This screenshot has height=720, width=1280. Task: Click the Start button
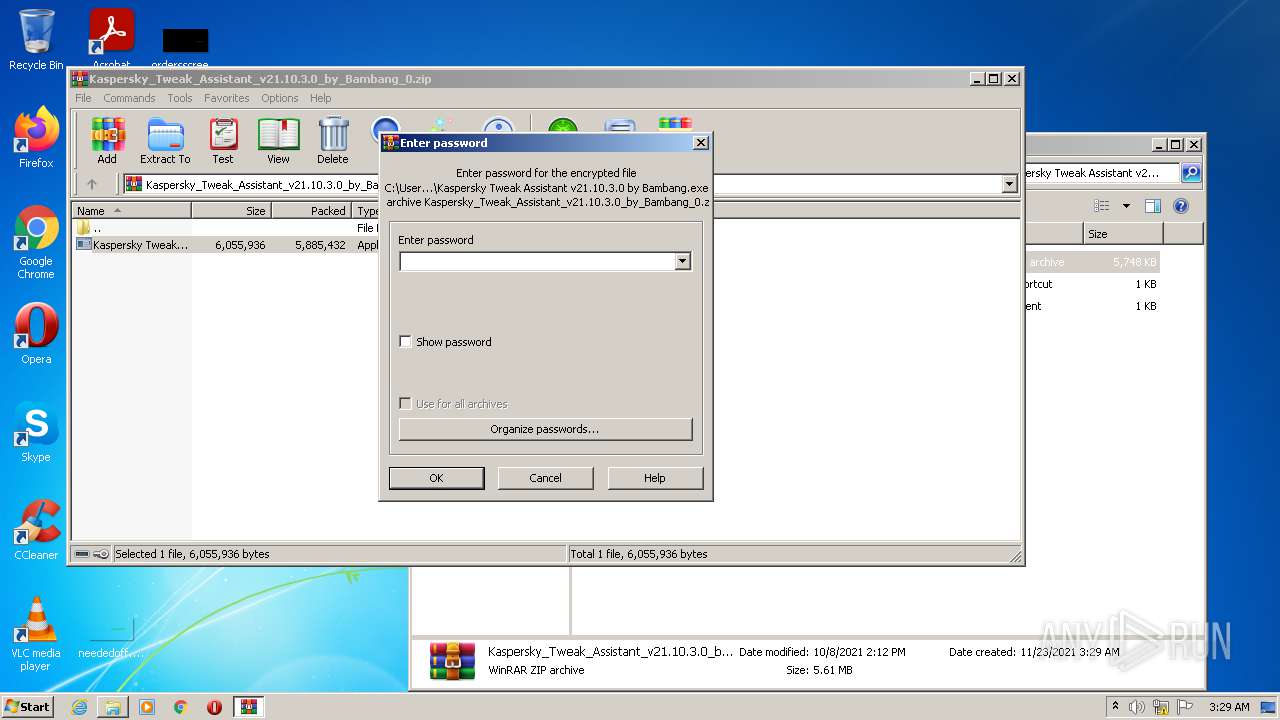pyautogui.click(x=28, y=707)
